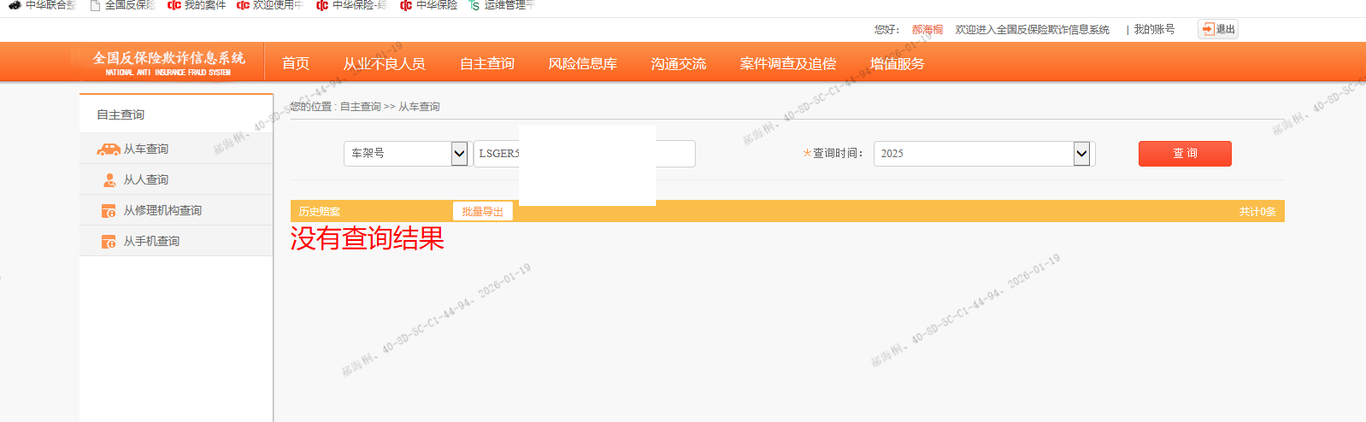Open the 我的账号 account link
The image size is (1366, 422).
click(x=1154, y=30)
